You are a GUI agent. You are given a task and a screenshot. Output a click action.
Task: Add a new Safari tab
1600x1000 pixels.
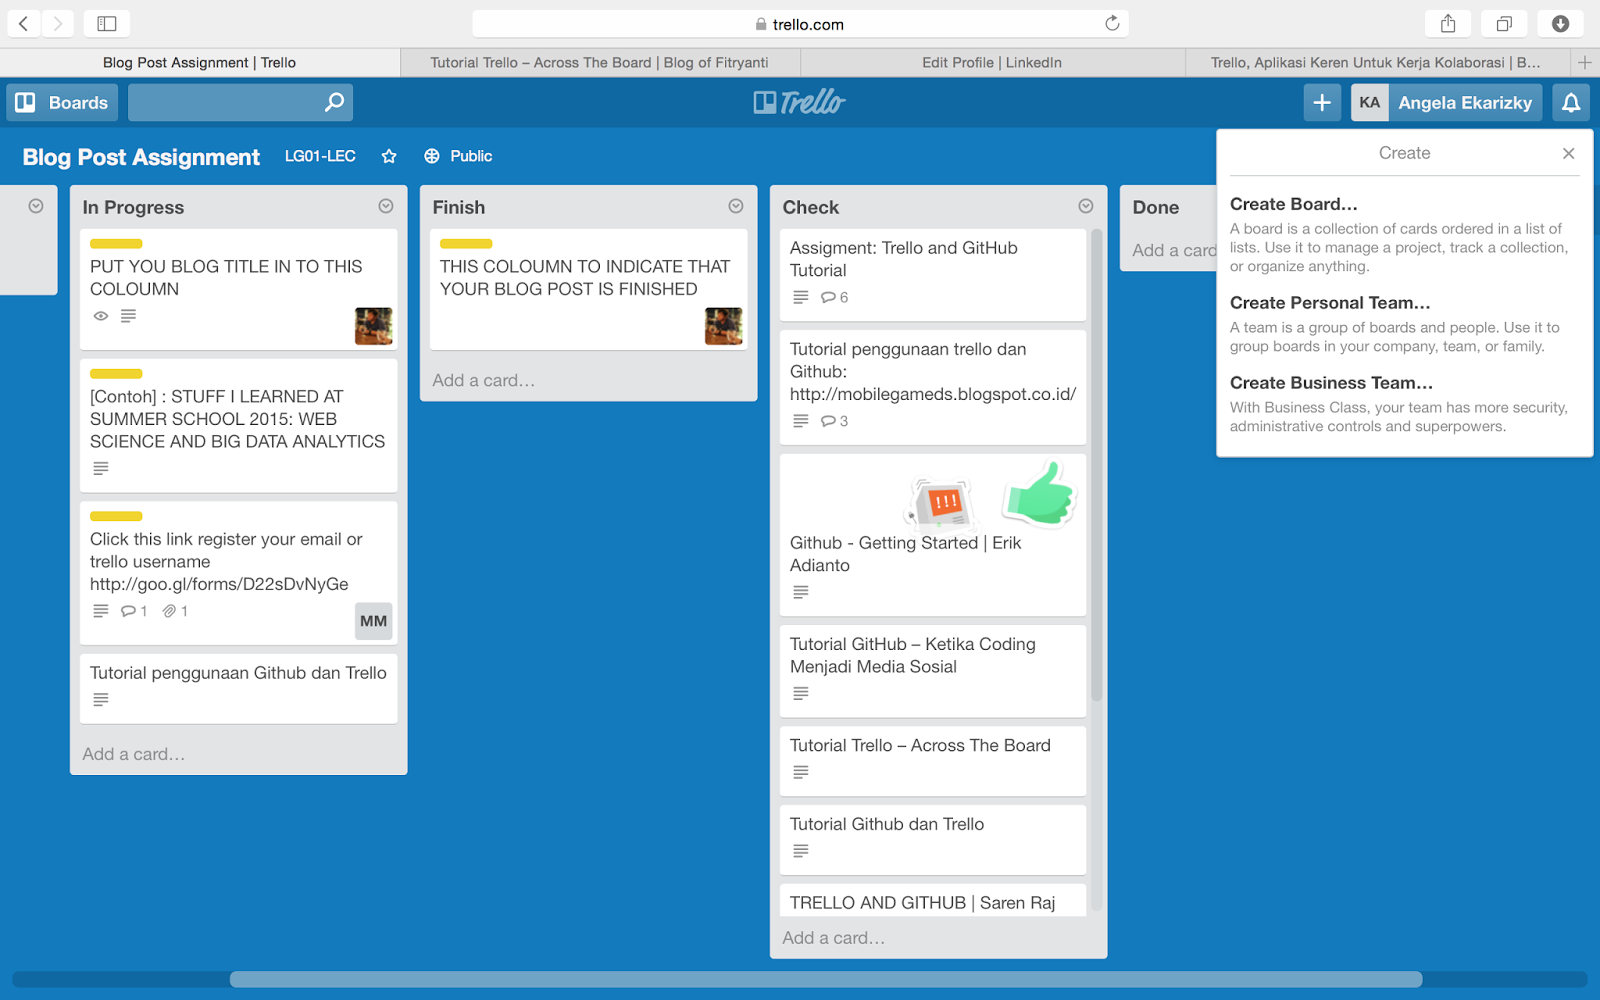[1585, 62]
